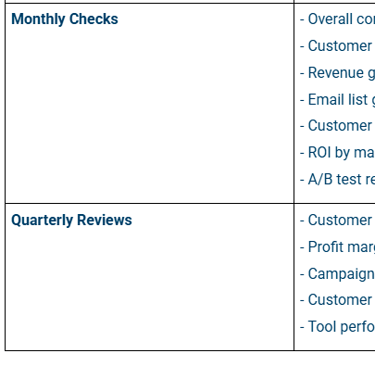The height and width of the screenshot is (366, 375).
Task: Click the Monthly Checks heading
Action: pos(65,19)
